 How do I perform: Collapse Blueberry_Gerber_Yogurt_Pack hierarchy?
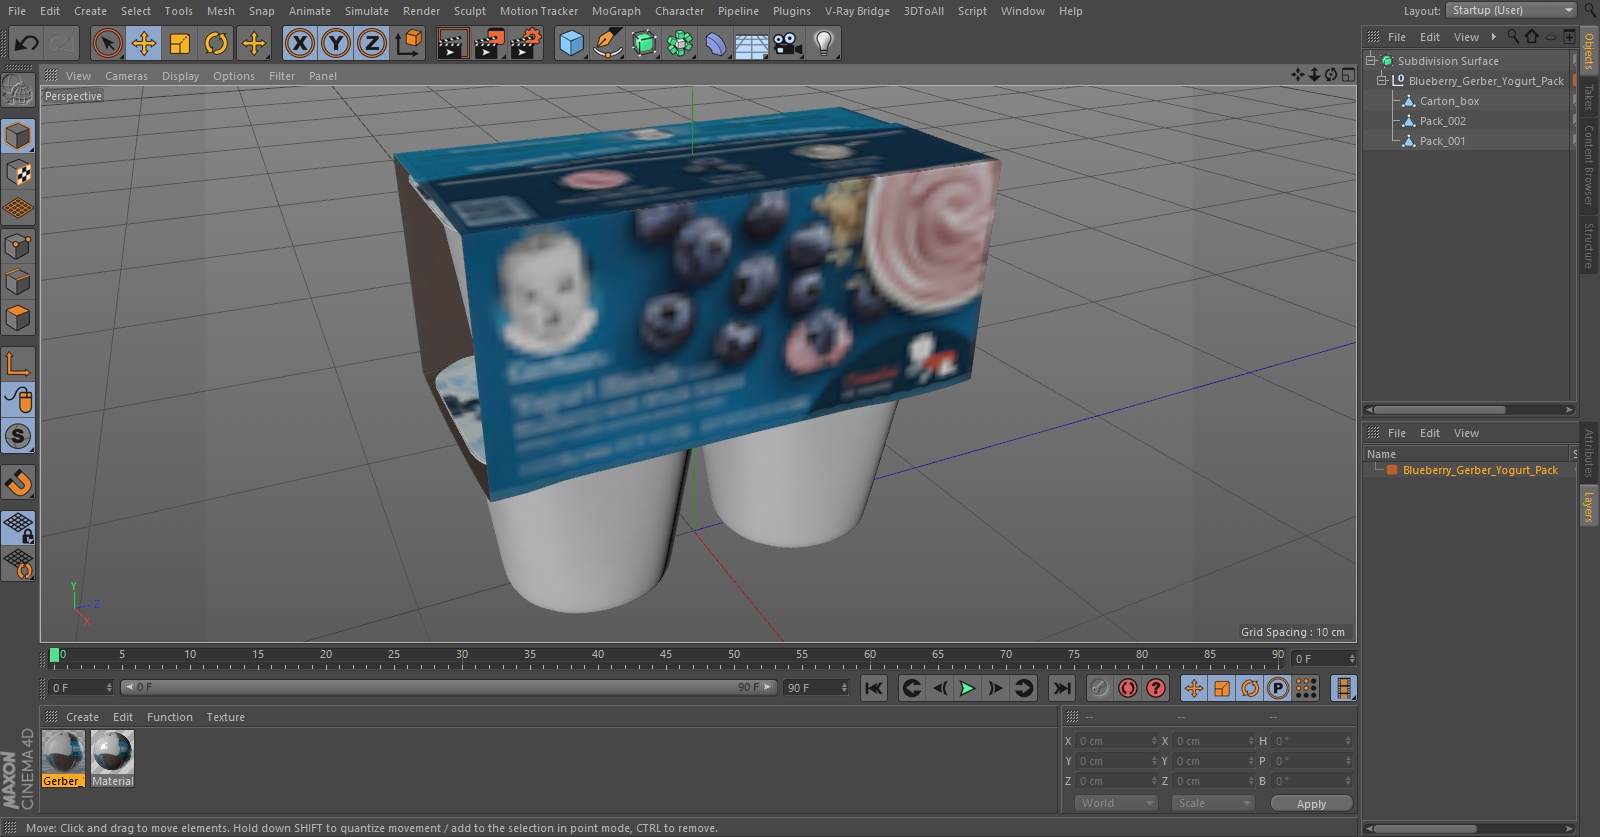point(1382,80)
